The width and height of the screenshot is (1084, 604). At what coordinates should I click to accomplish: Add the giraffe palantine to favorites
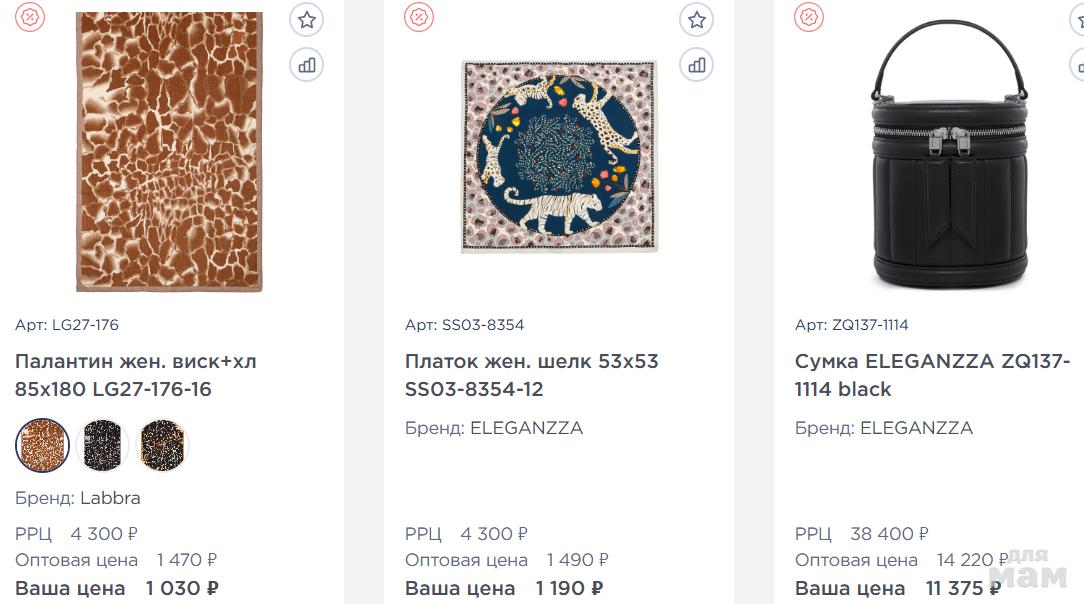306,19
